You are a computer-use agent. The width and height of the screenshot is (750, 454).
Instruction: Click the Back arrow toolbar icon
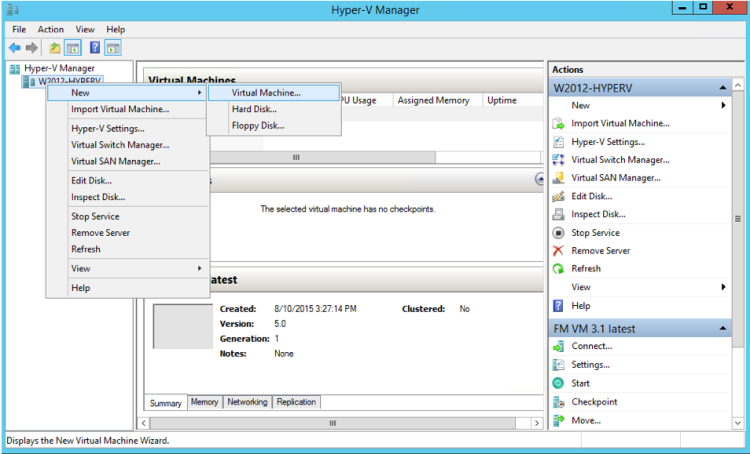[x=15, y=48]
